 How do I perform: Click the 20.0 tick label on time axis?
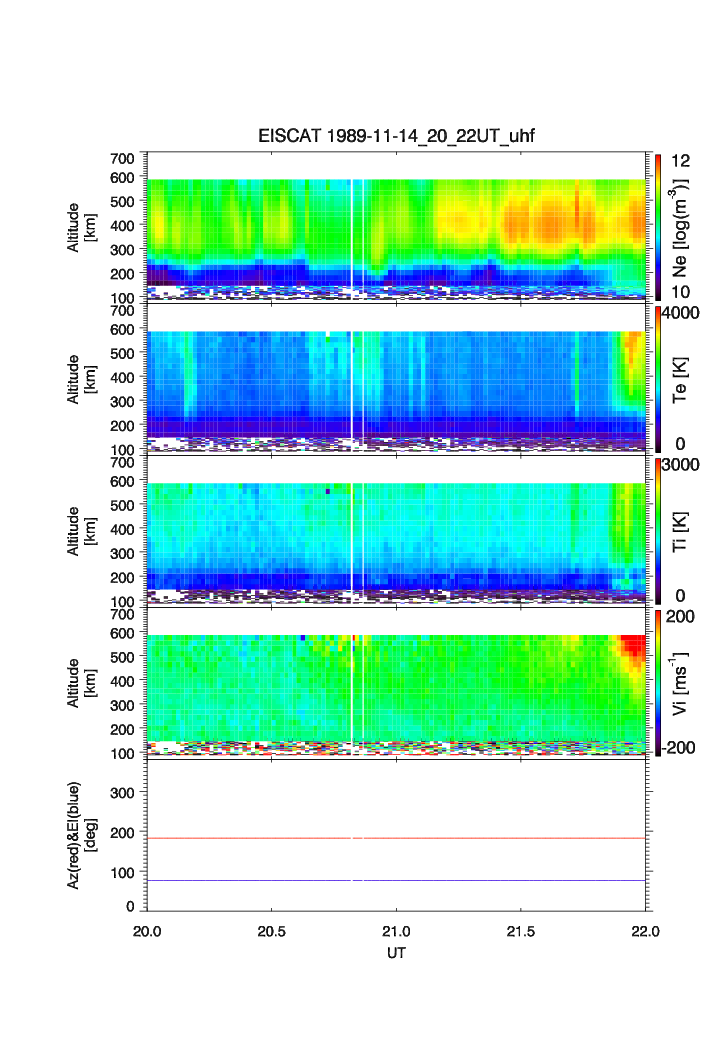pos(148,930)
